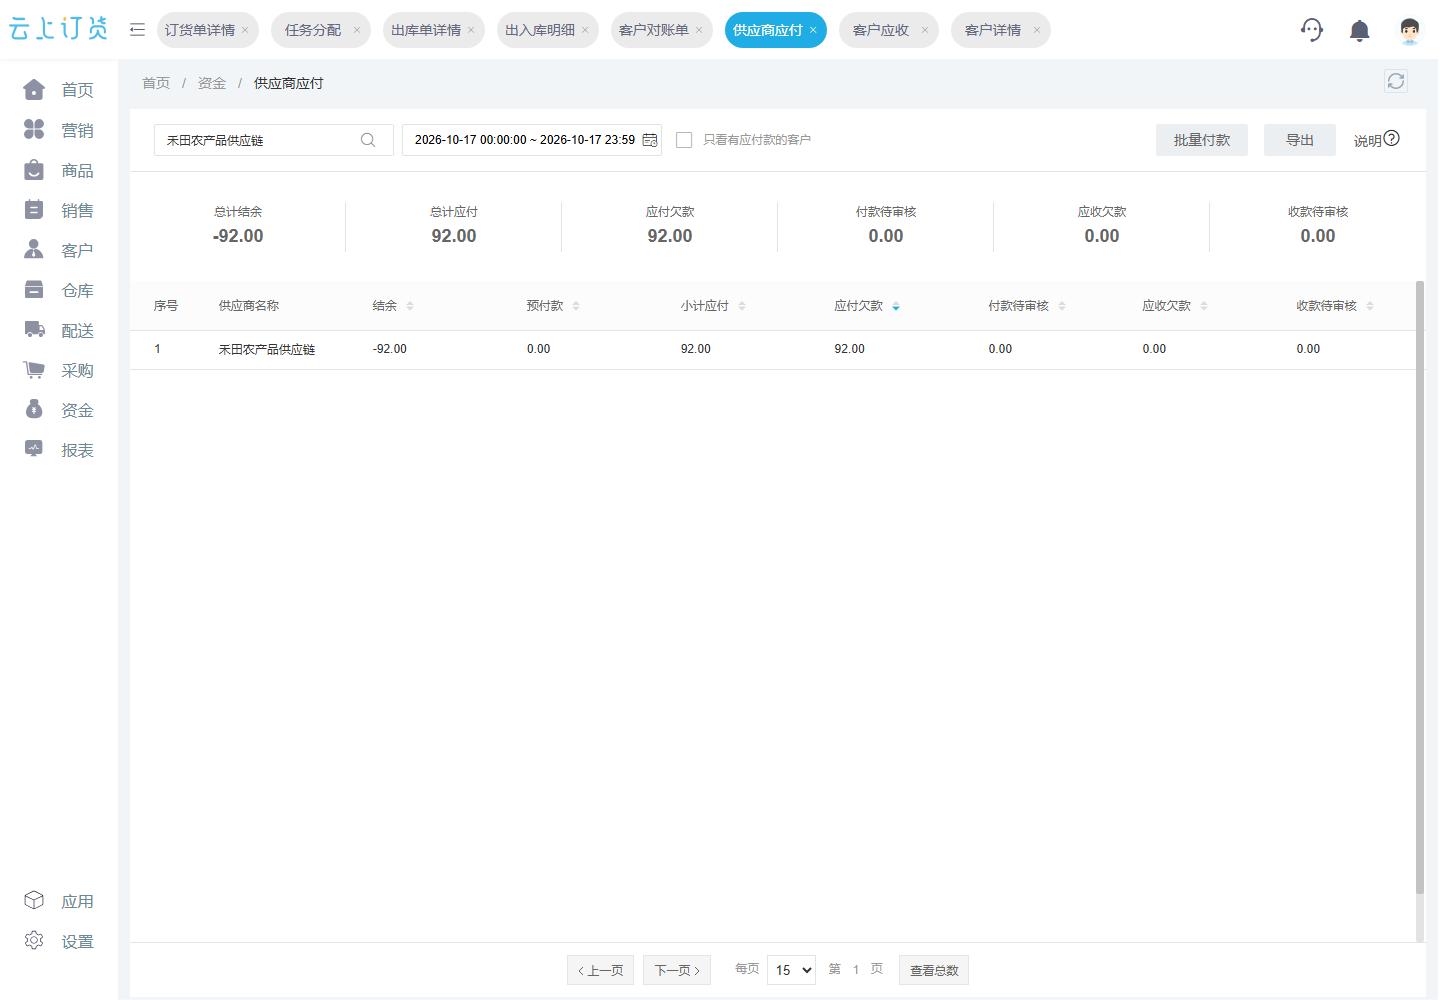Open 仓库 warehouse in sidebar
The height and width of the screenshot is (1000, 1440).
click(x=59, y=290)
